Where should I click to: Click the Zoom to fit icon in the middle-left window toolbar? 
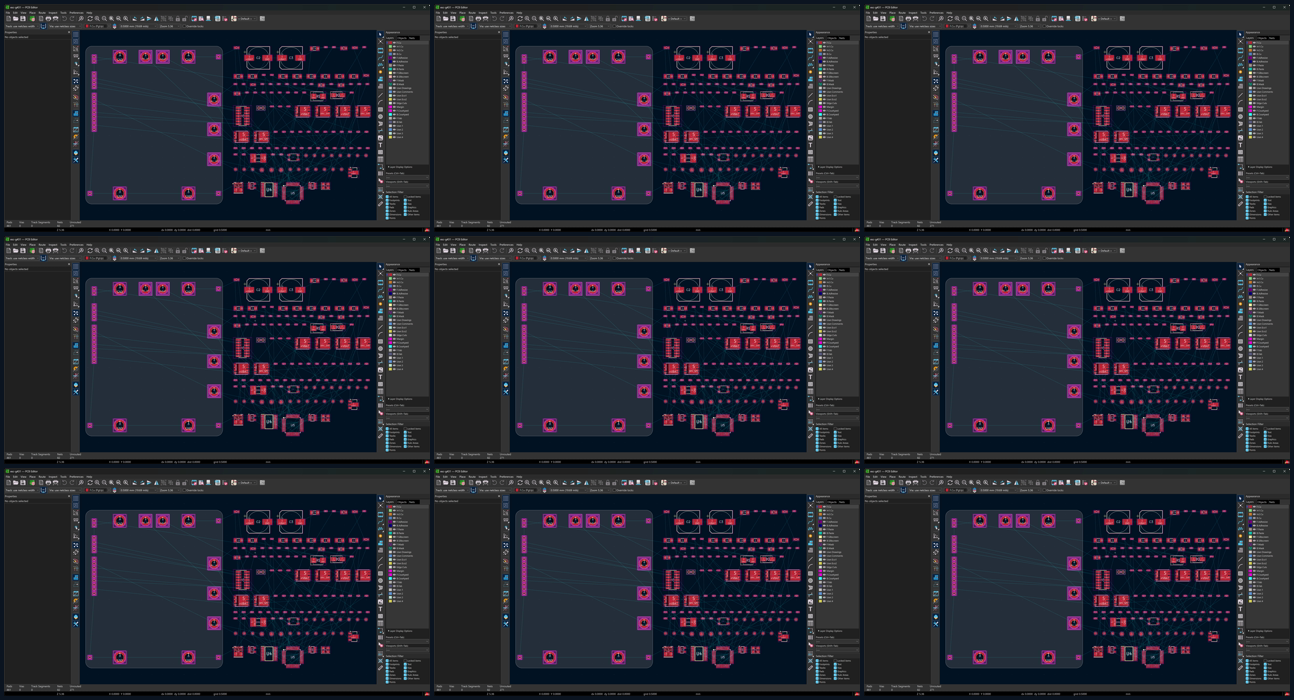(x=111, y=250)
